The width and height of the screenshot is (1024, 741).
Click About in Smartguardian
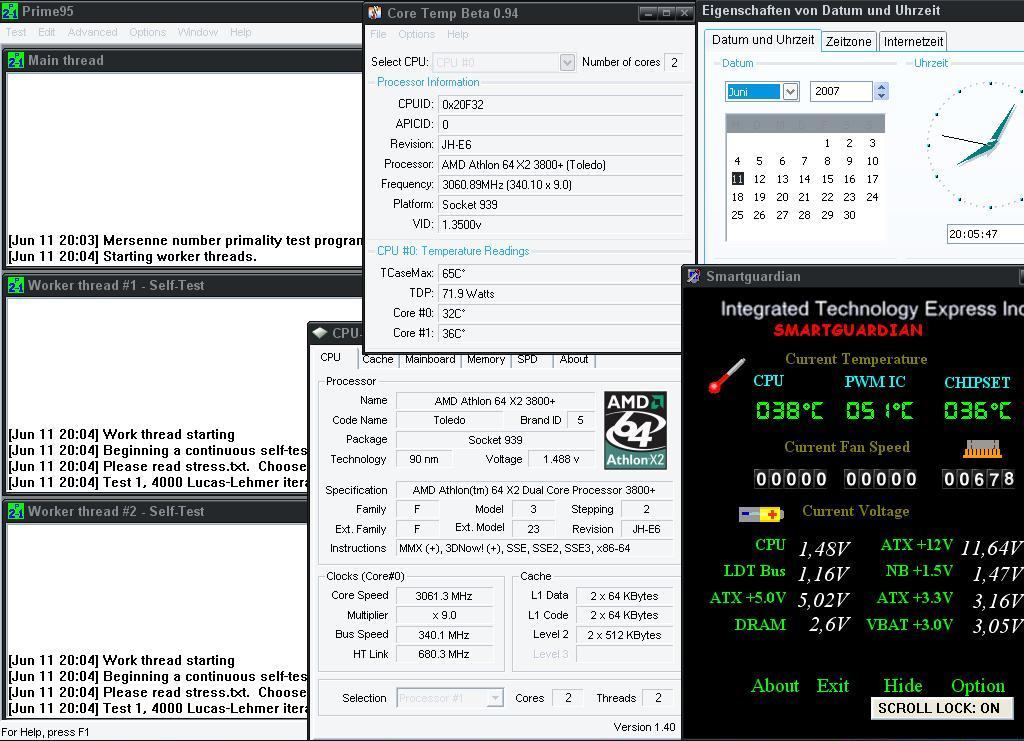pyautogui.click(x=775, y=686)
